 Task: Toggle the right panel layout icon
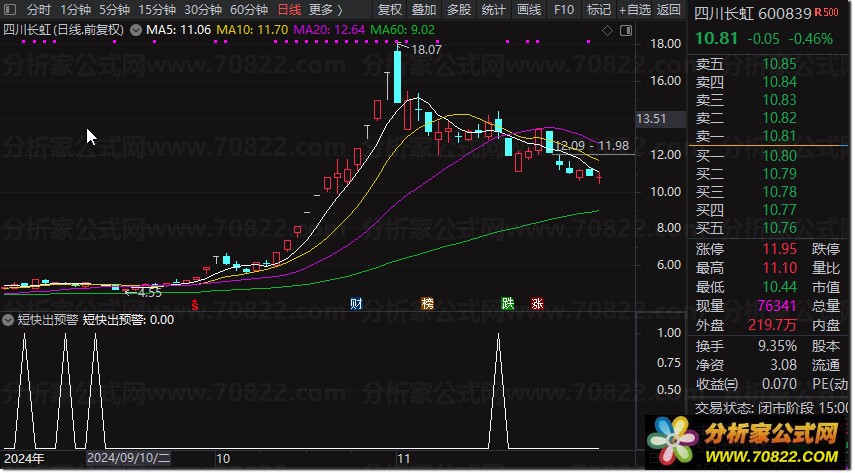tap(626, 31)
